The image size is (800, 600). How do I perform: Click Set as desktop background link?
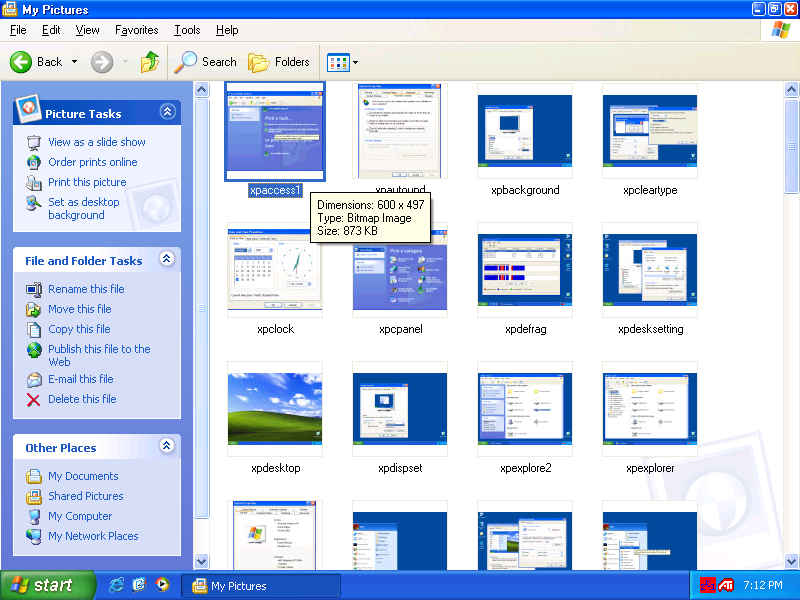[x=84, y=209]
